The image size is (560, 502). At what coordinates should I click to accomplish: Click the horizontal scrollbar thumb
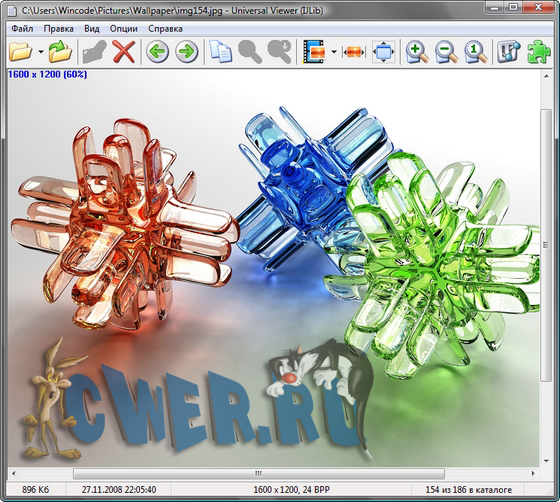click(x=259, y=474)
